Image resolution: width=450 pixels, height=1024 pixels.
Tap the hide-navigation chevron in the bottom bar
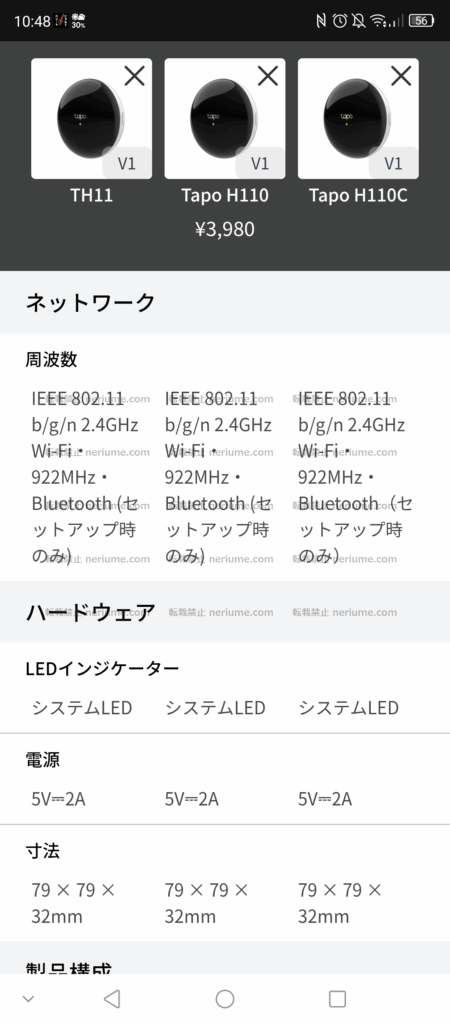point(28,999)
